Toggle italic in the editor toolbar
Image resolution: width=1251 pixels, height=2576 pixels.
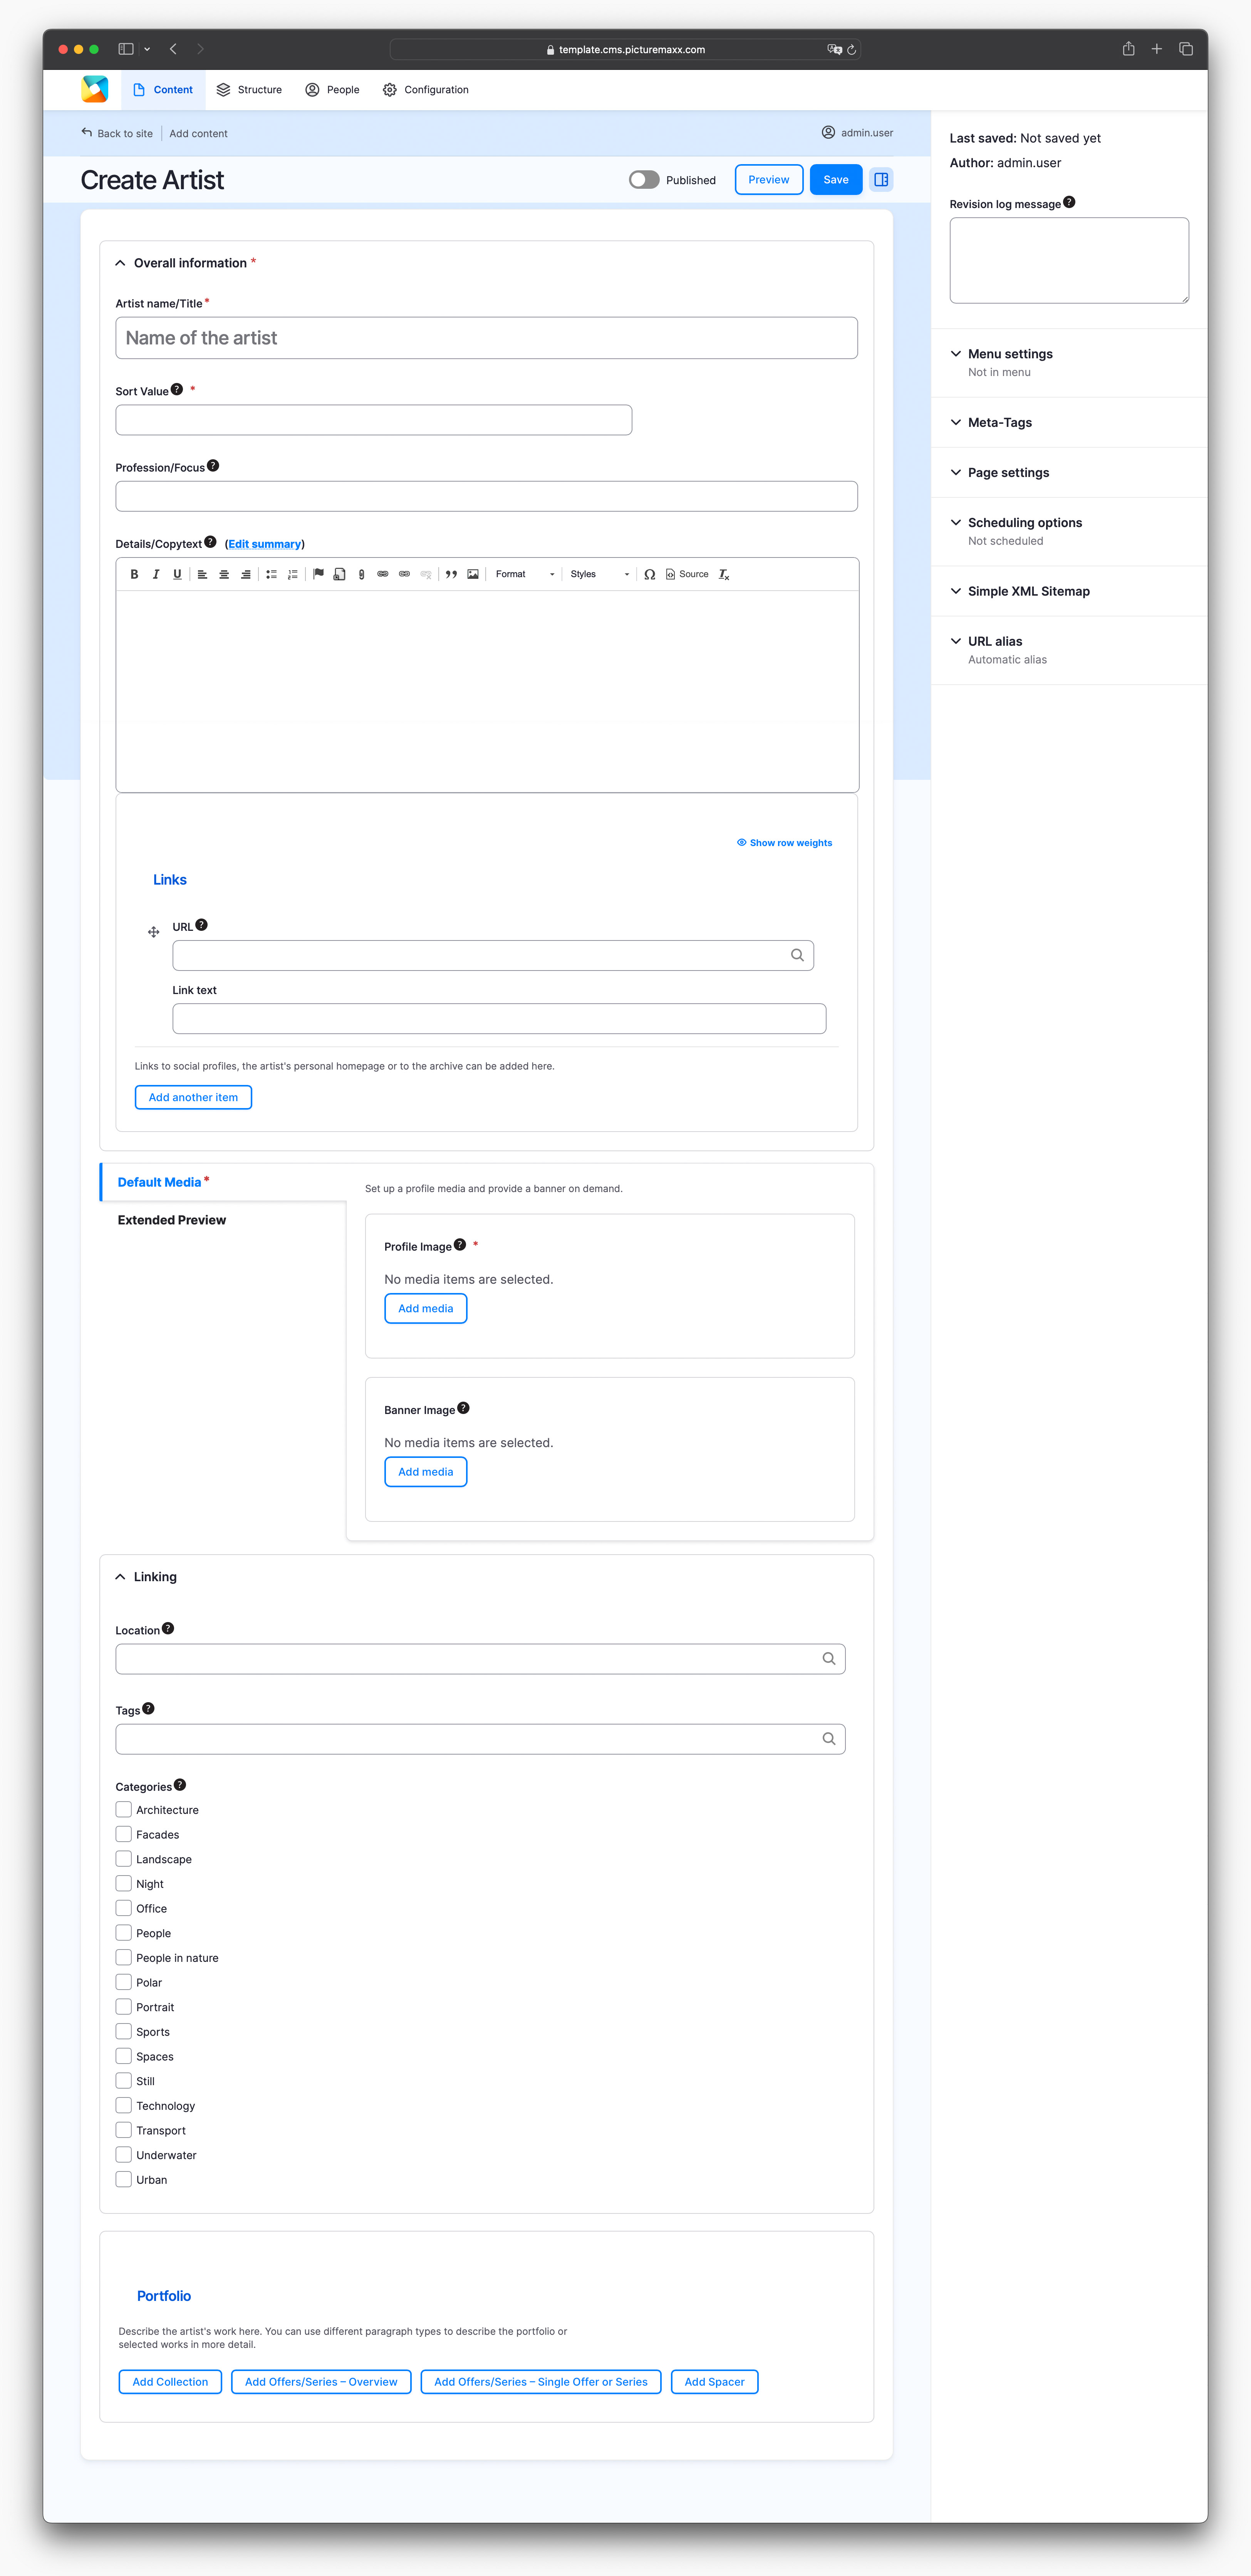coord(156,574)
